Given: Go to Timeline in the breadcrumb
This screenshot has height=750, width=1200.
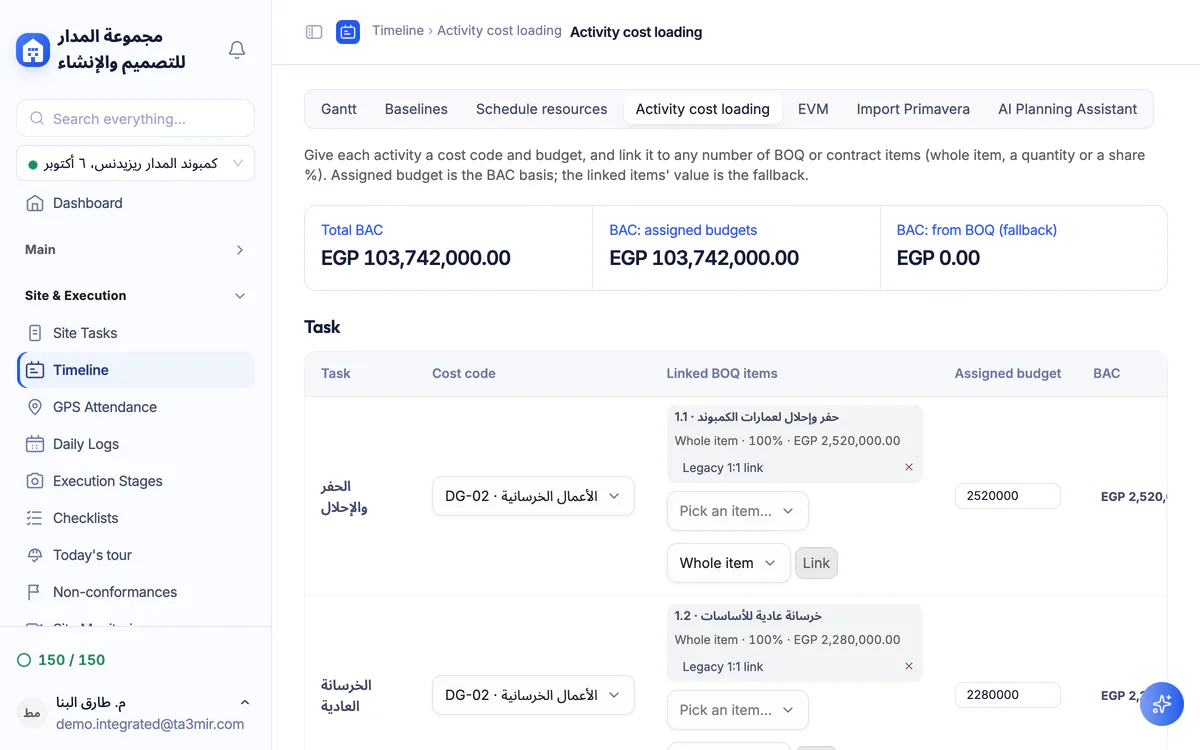Looking at the screenshot, I should pyautogui.click(x=398, y=31).
